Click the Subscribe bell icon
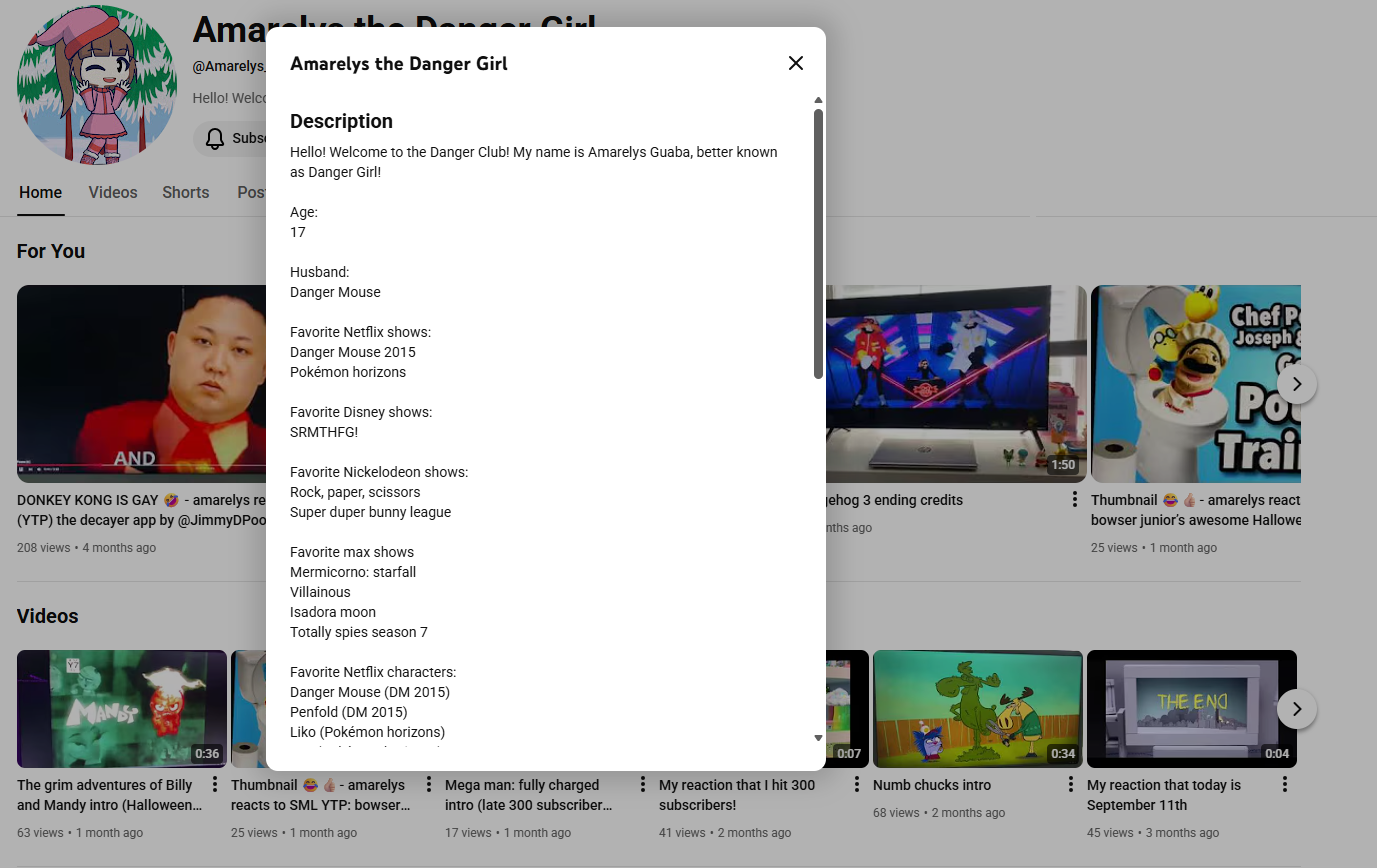The width and height of the screenshot is (1377, 868). pyautogui.click(x=215, y=139)
